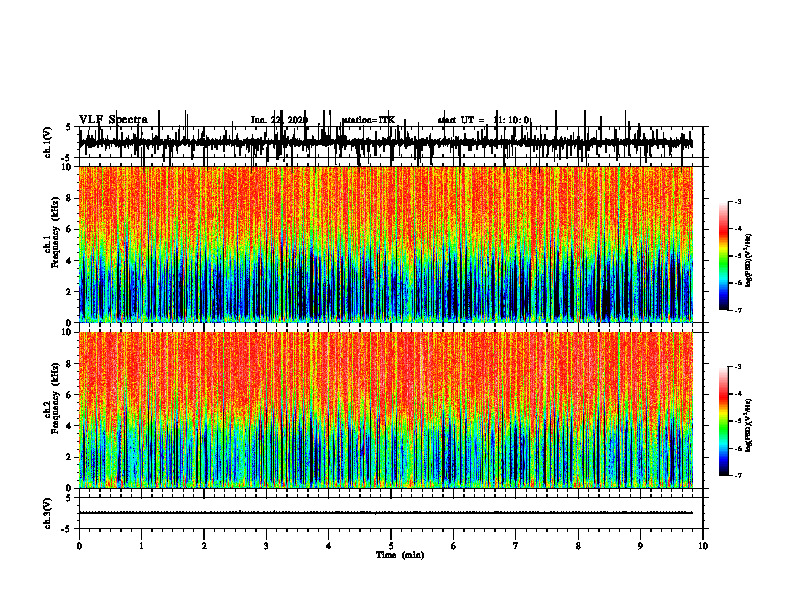Click the ch.2 spectrogram color scale bar
This screenshot has width=792, height=612.
(723, 421)
